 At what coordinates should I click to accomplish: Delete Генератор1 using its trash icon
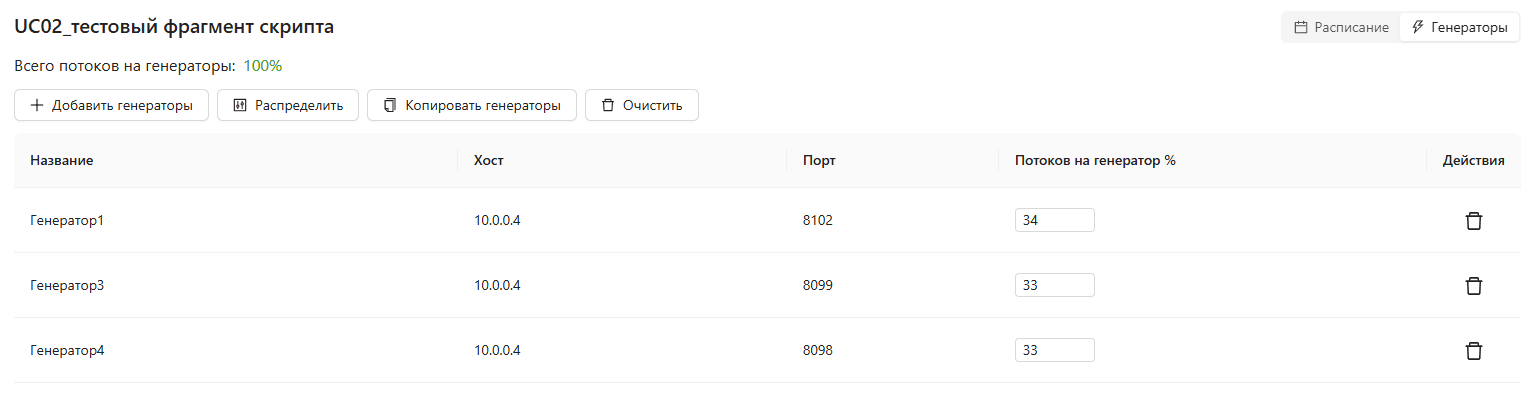1473,221
